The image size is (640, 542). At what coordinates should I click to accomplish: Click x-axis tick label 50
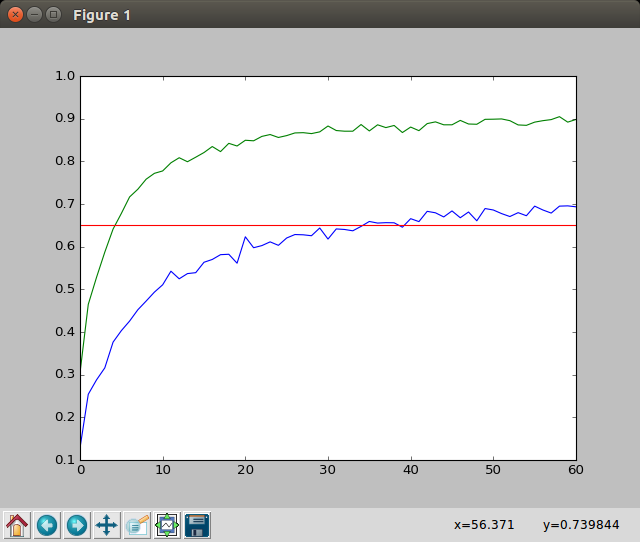(x=493, y=470)
